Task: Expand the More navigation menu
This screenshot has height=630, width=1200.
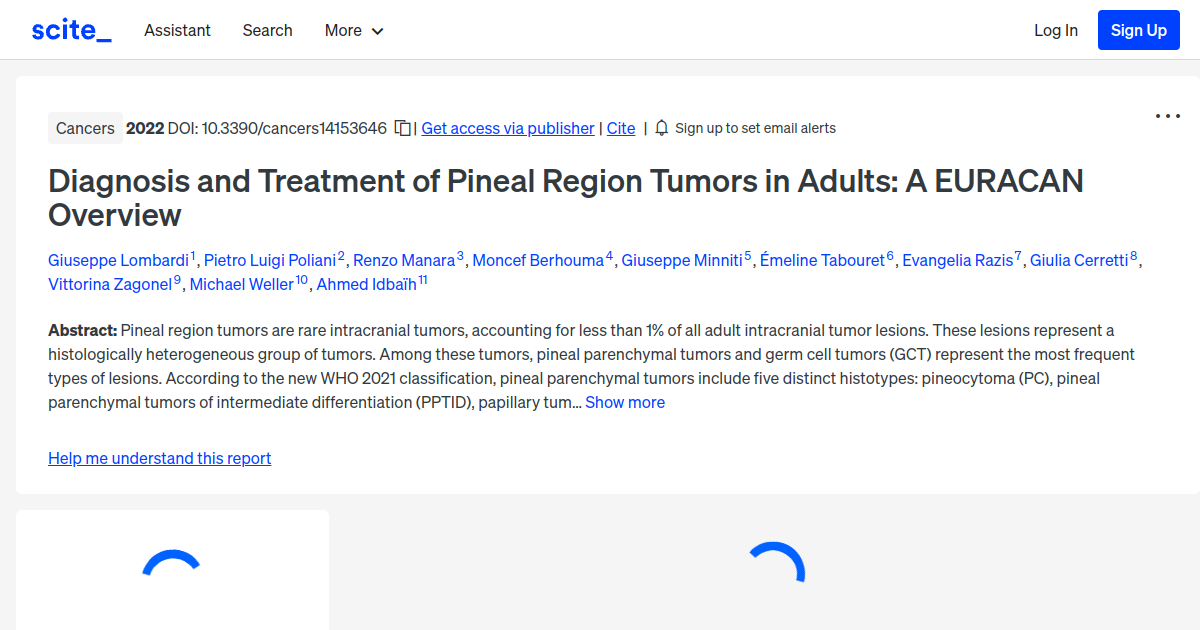Action: coord(353,30)
